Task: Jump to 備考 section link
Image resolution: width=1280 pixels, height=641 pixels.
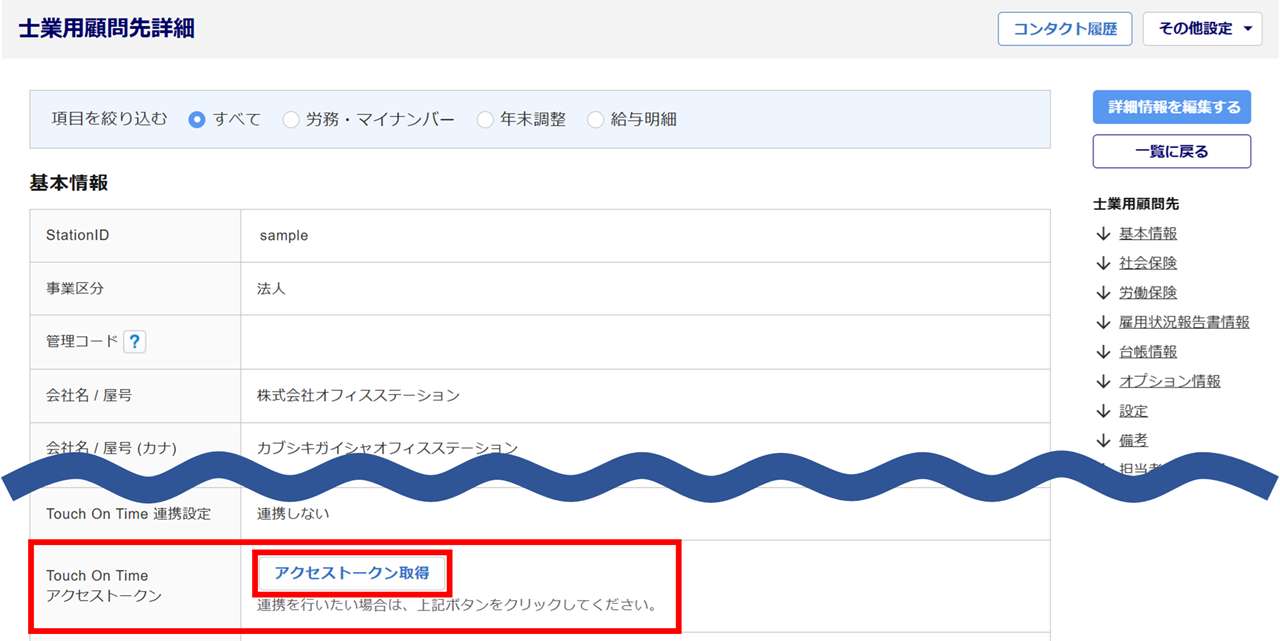Action: tap(1133, 440)
